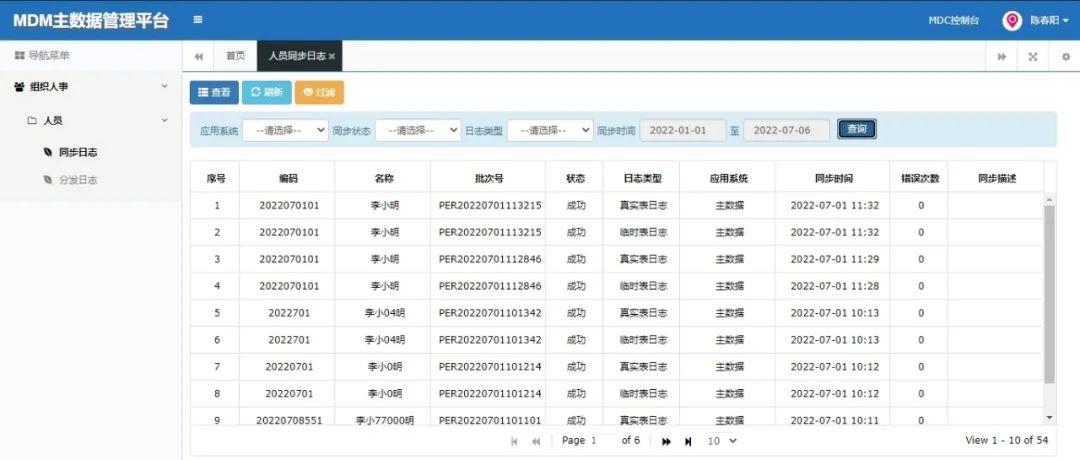Click the scrollbar down arrow in table
Screen dimensions: 1080x460
pos(1049,417)
